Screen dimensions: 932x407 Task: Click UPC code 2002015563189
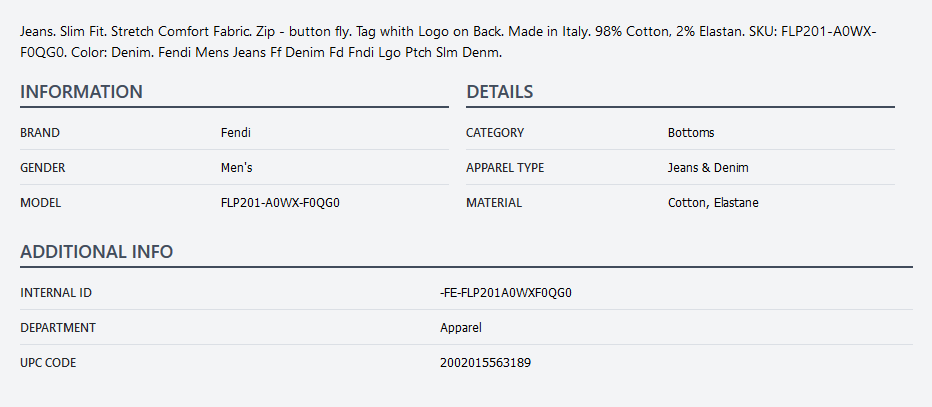coord(485,362)
